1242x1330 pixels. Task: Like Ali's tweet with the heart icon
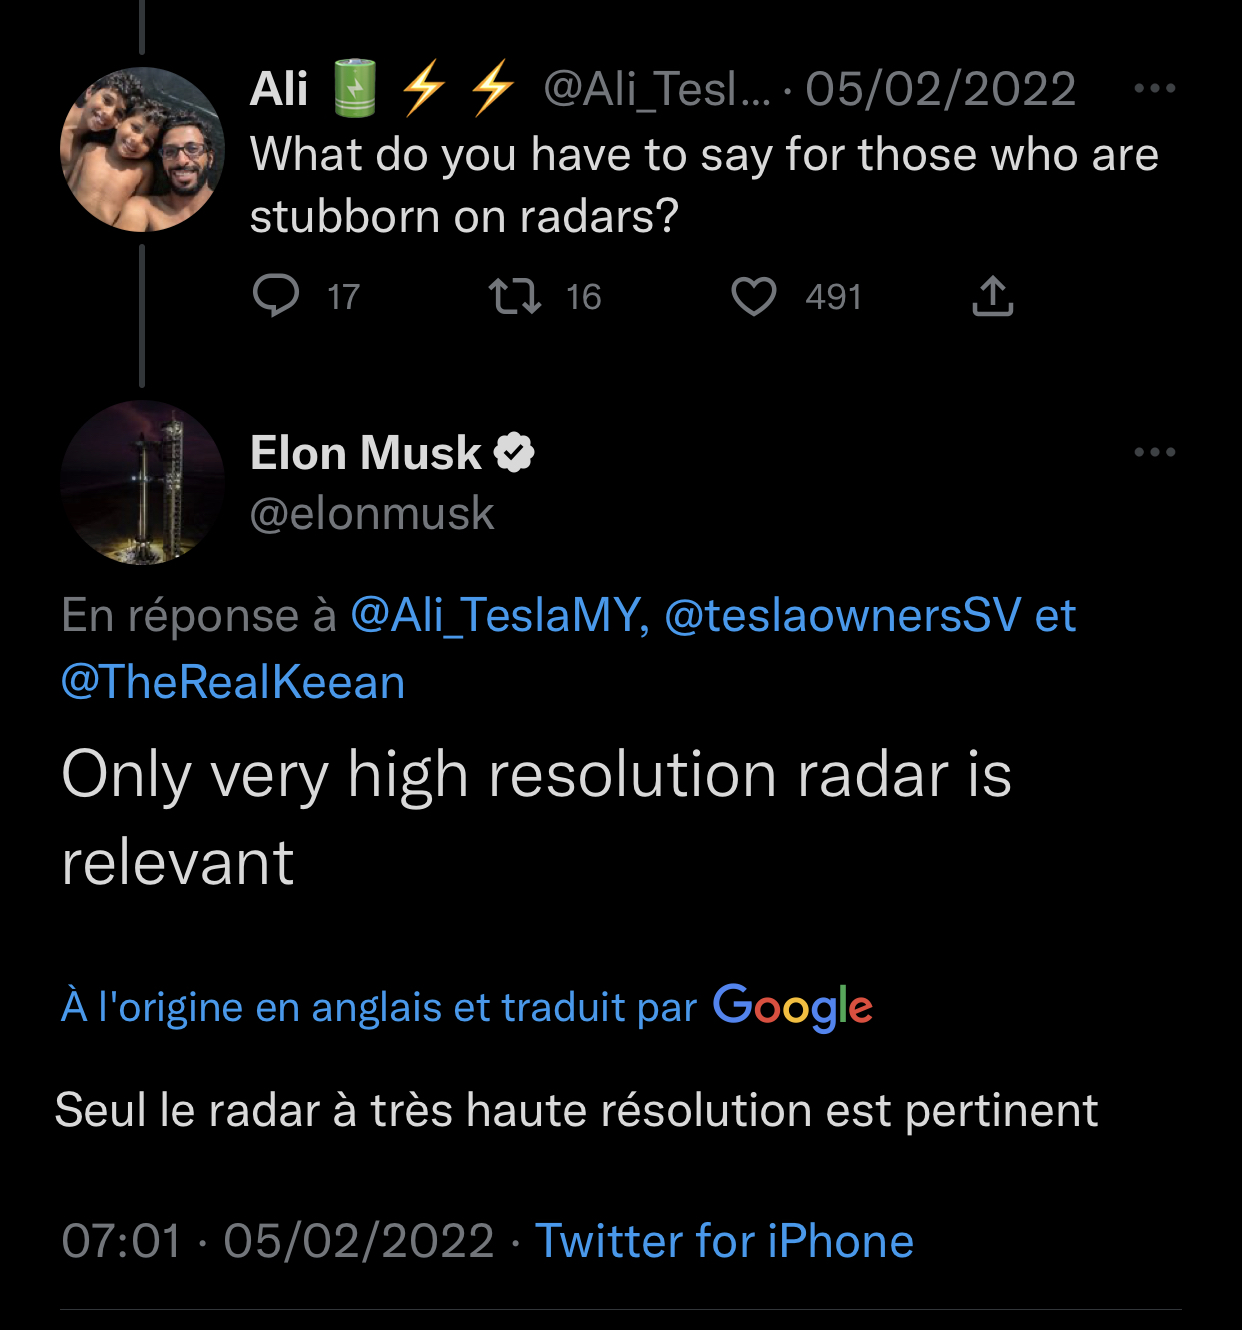coord(754,297)
